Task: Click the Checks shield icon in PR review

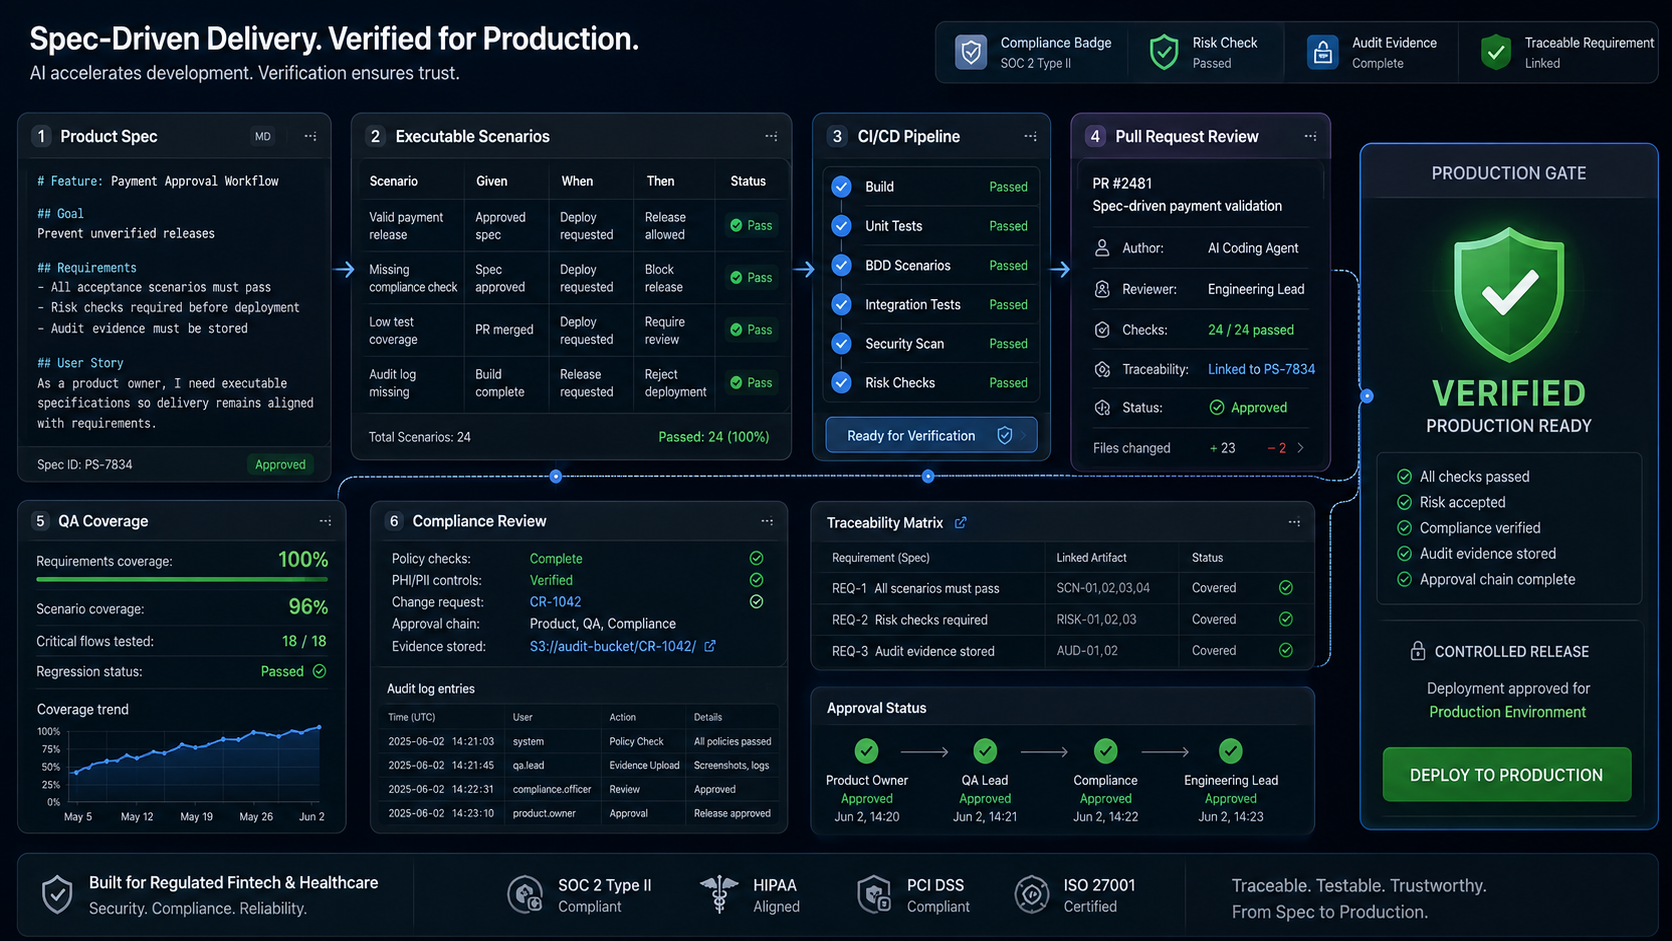Action: (1102, 330)
